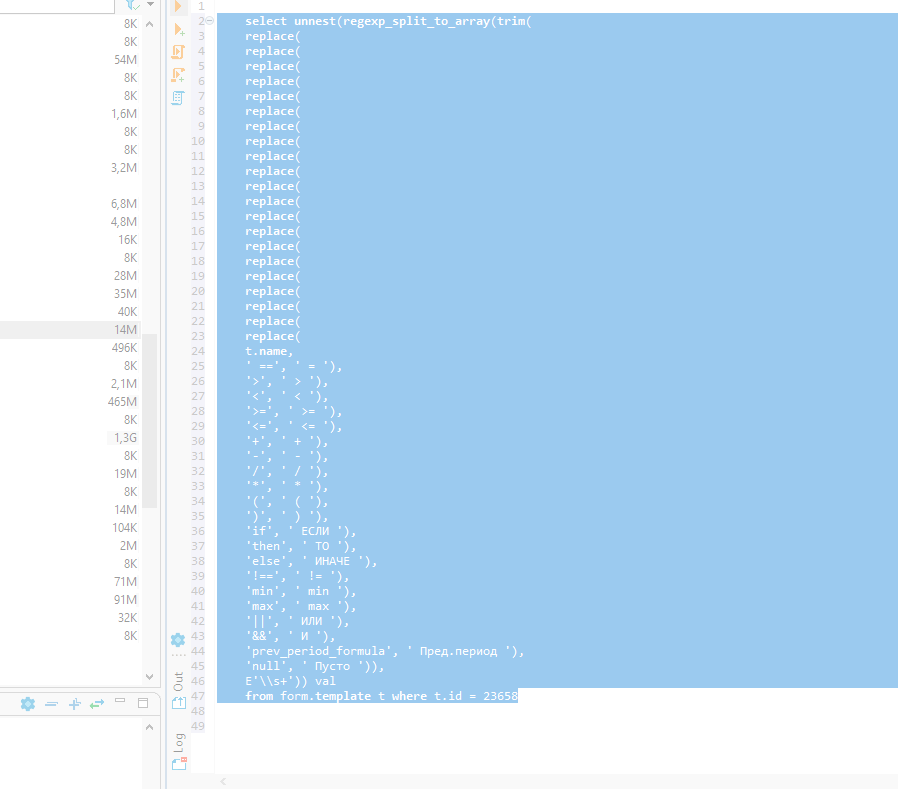Screen dimensions: 899x789
Task: Select the row with size 19M
Action: [70, 474]
